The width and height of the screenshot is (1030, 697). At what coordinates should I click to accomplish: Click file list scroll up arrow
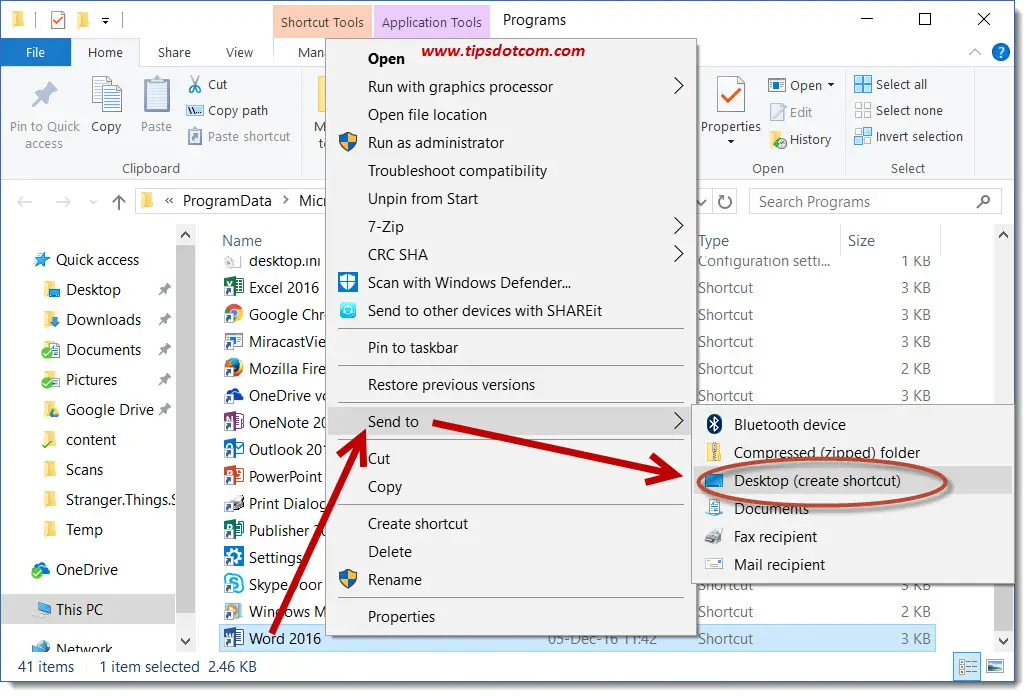1003,235
